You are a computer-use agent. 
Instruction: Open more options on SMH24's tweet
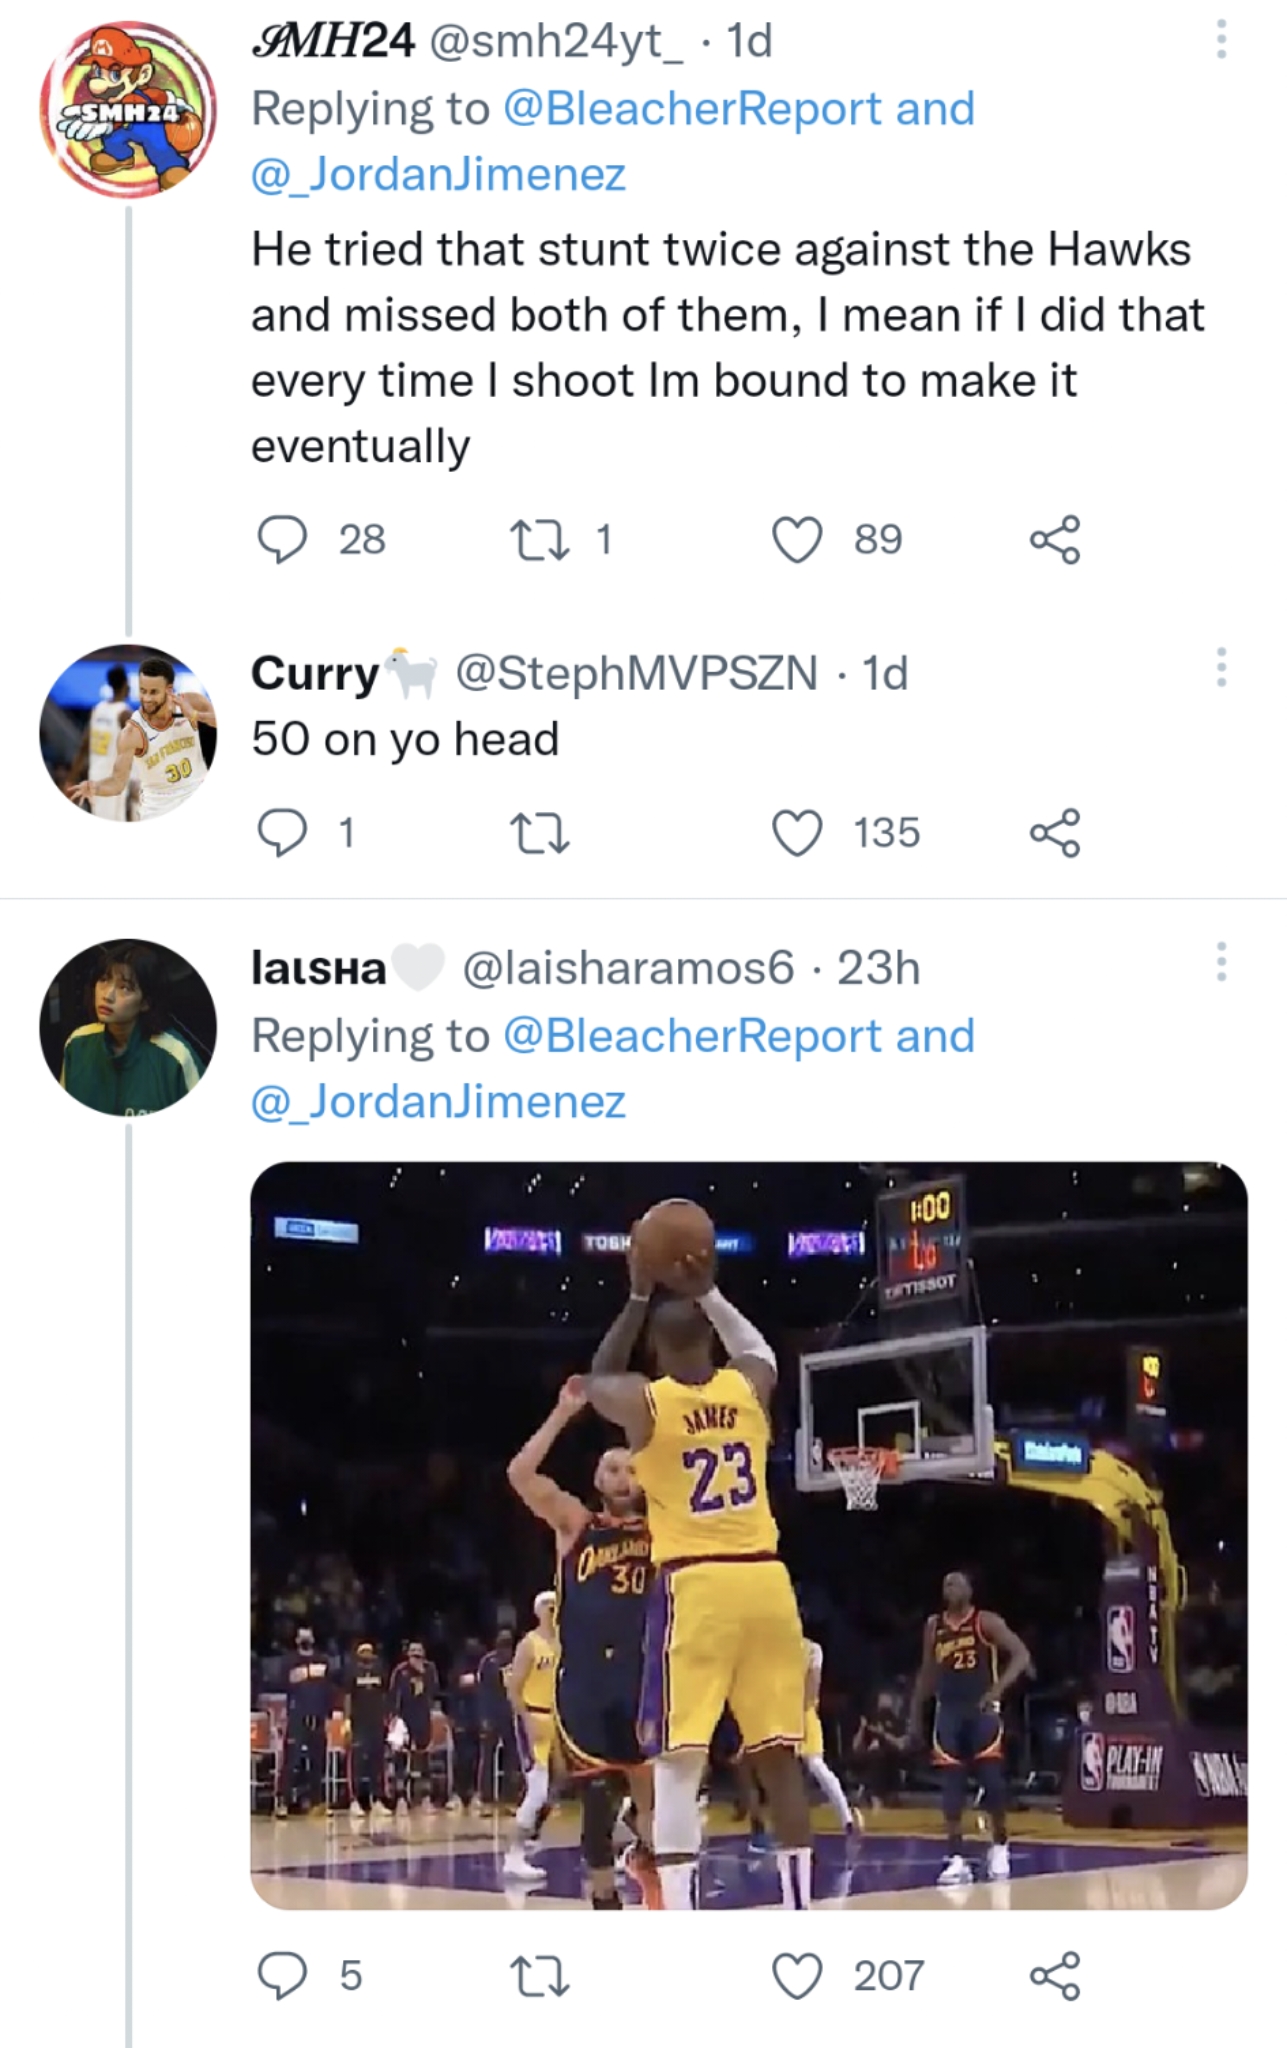1220,40
